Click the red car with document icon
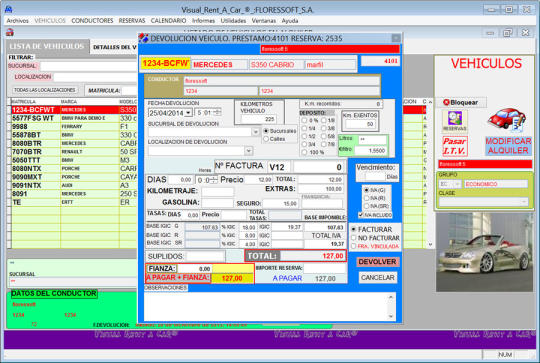 [506, 119]
